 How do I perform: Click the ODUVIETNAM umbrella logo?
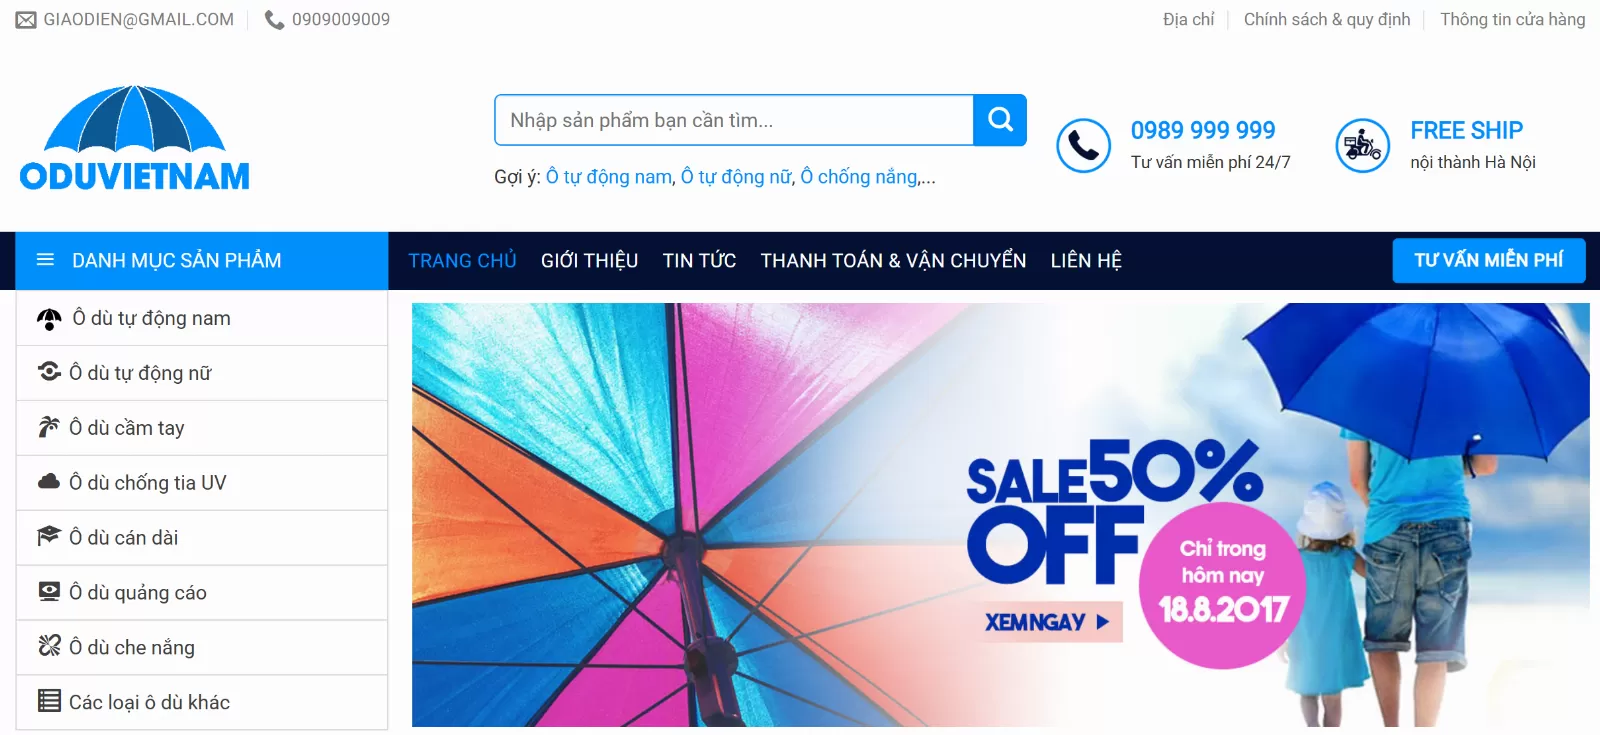(135, 138)
